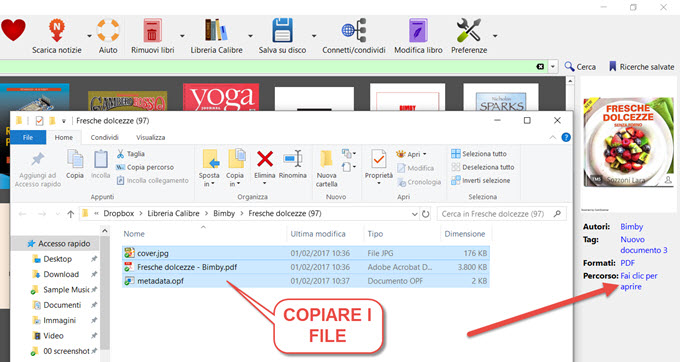The image size is (680, 362).
Task: Click Deseleziona tutto command
Action: coord(483,167)
